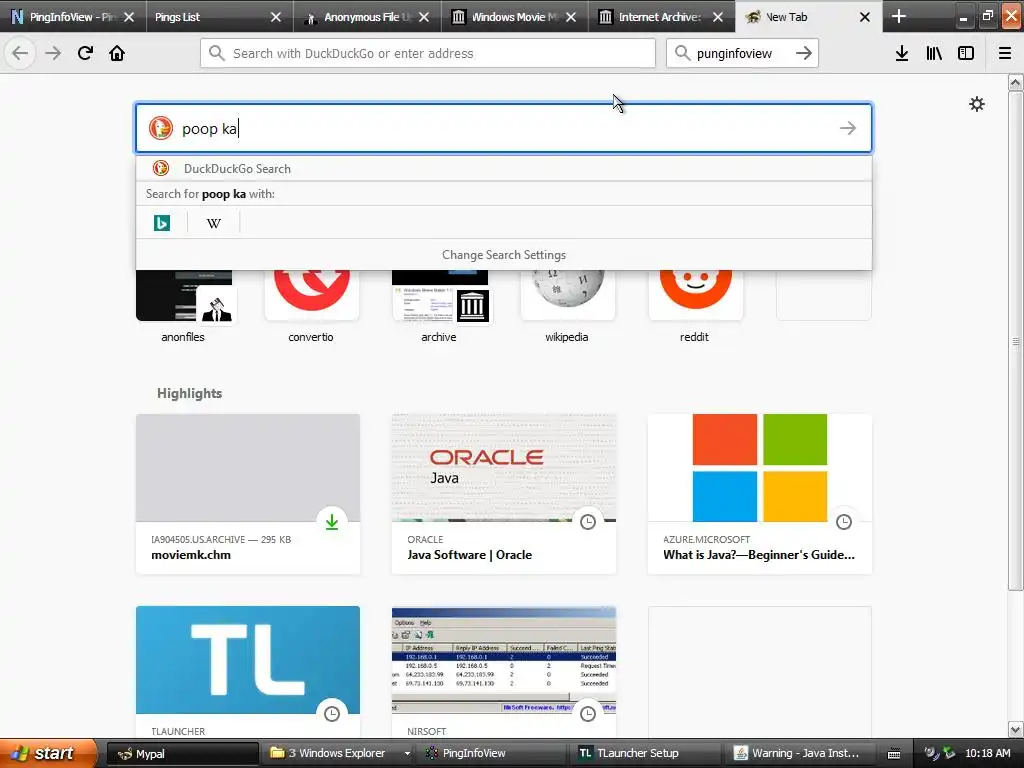
Task: Open the reddit top site
Action: [695, 307]
